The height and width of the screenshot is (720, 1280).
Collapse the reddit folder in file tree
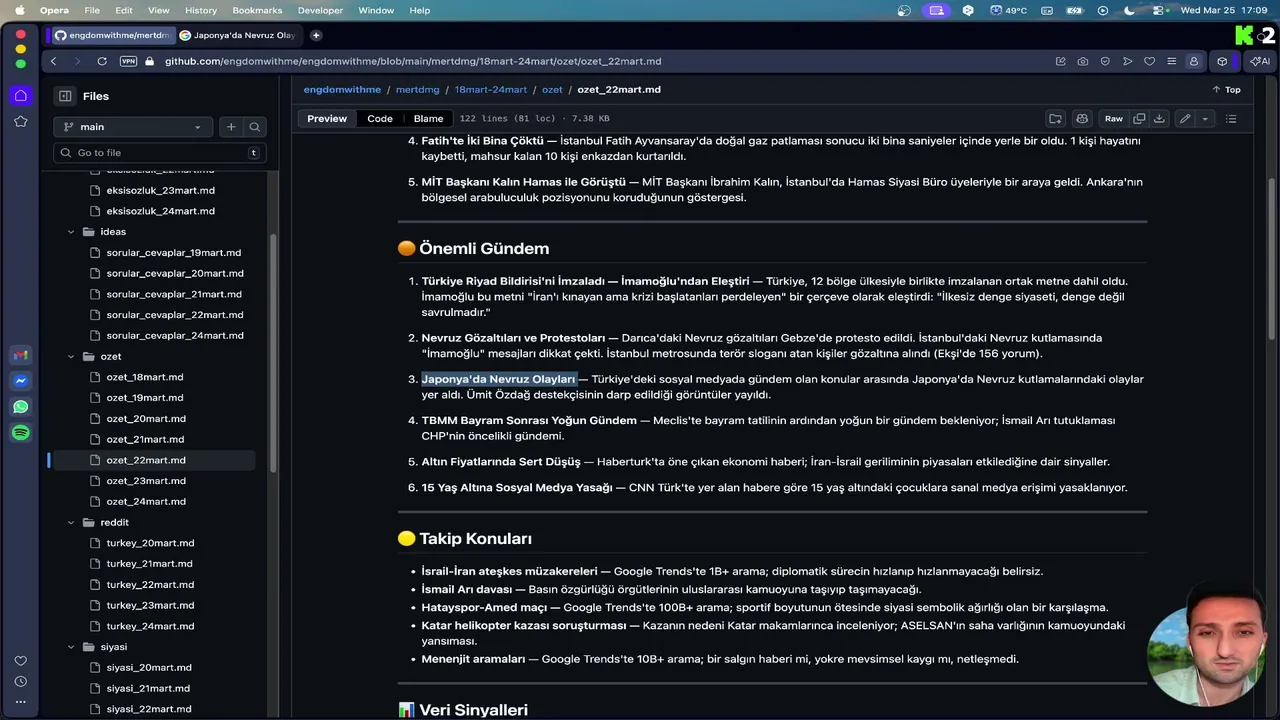point(71,522)
